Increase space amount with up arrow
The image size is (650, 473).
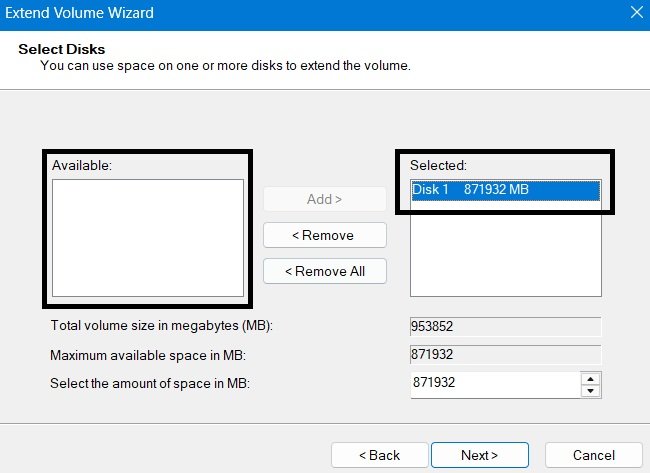pos(590,379)
